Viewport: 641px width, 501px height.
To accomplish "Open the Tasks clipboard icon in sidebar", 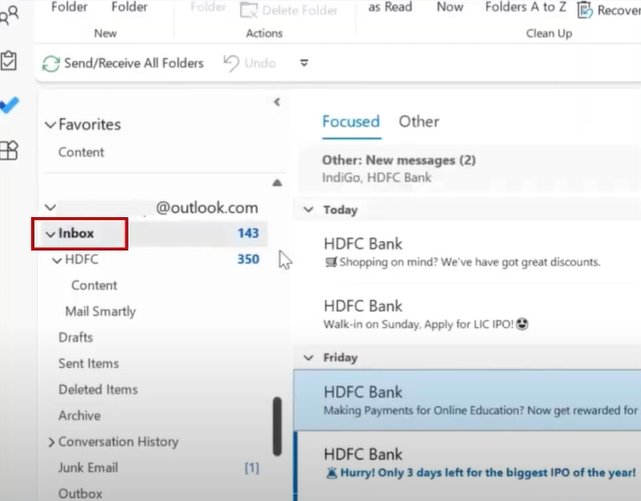I will (9, 61).
